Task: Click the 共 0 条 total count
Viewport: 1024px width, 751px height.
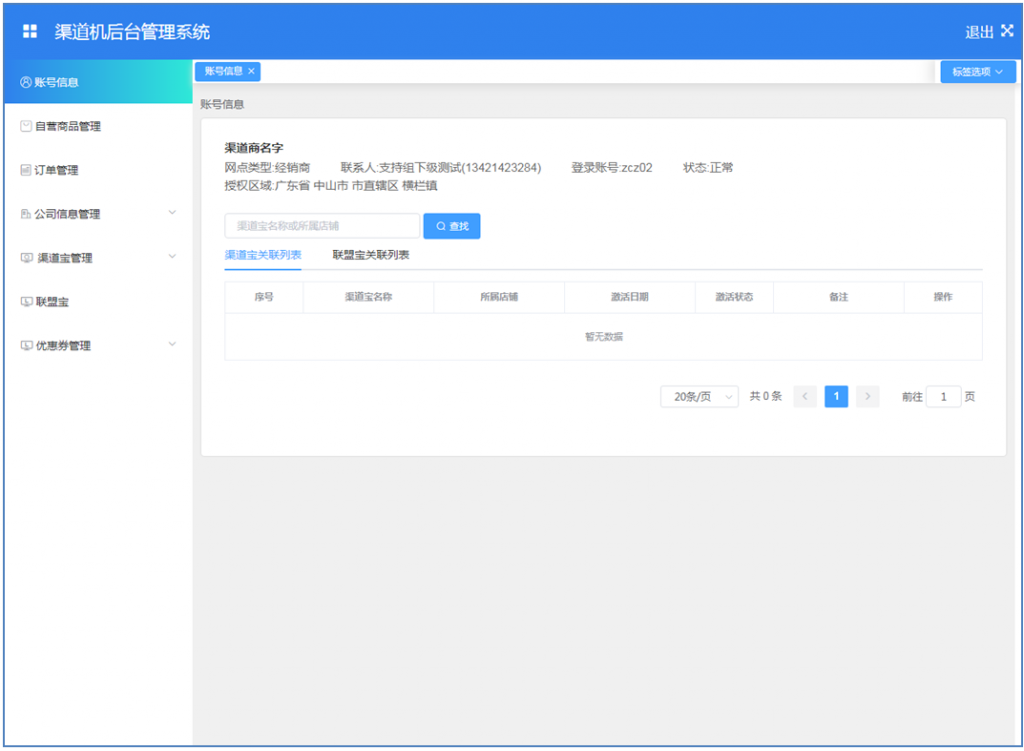Action: pyautogui.click(x=765, y=396)
